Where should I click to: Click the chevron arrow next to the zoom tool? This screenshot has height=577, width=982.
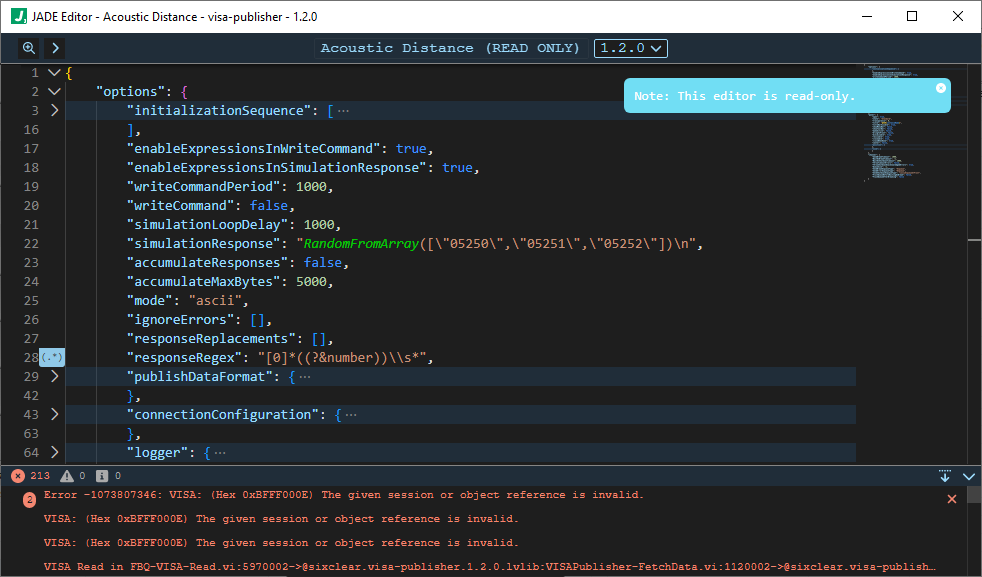coord(55,47)
